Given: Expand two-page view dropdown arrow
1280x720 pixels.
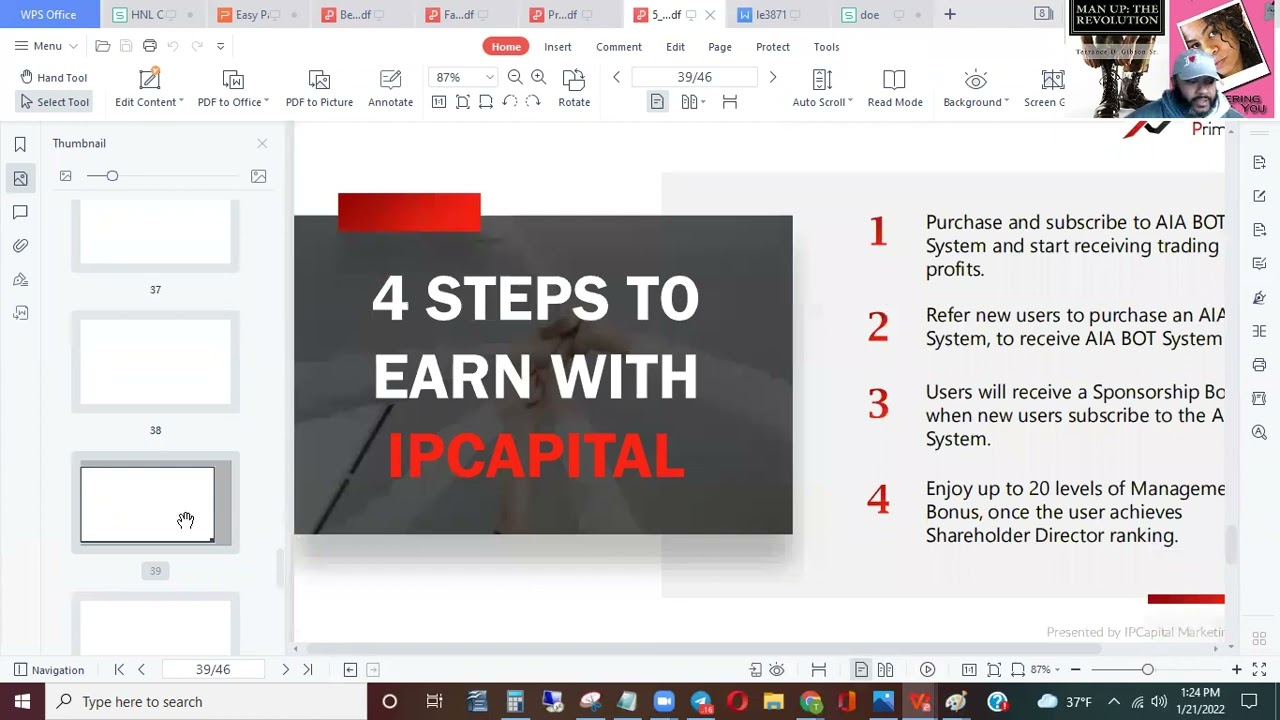Looking at the screenshot, I should click(x=703, y=102).
